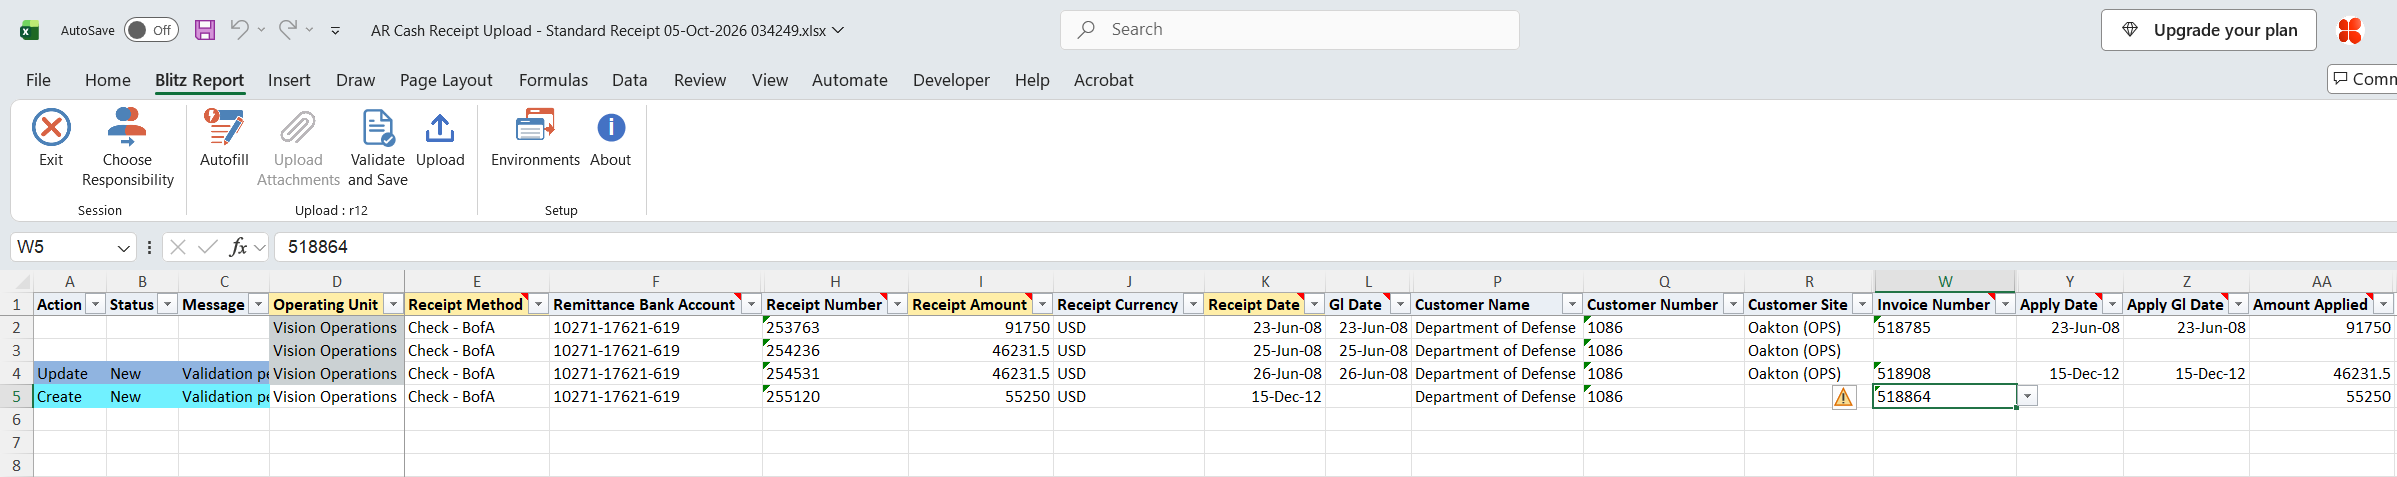Click the Upload icon

tap(440, 128)
